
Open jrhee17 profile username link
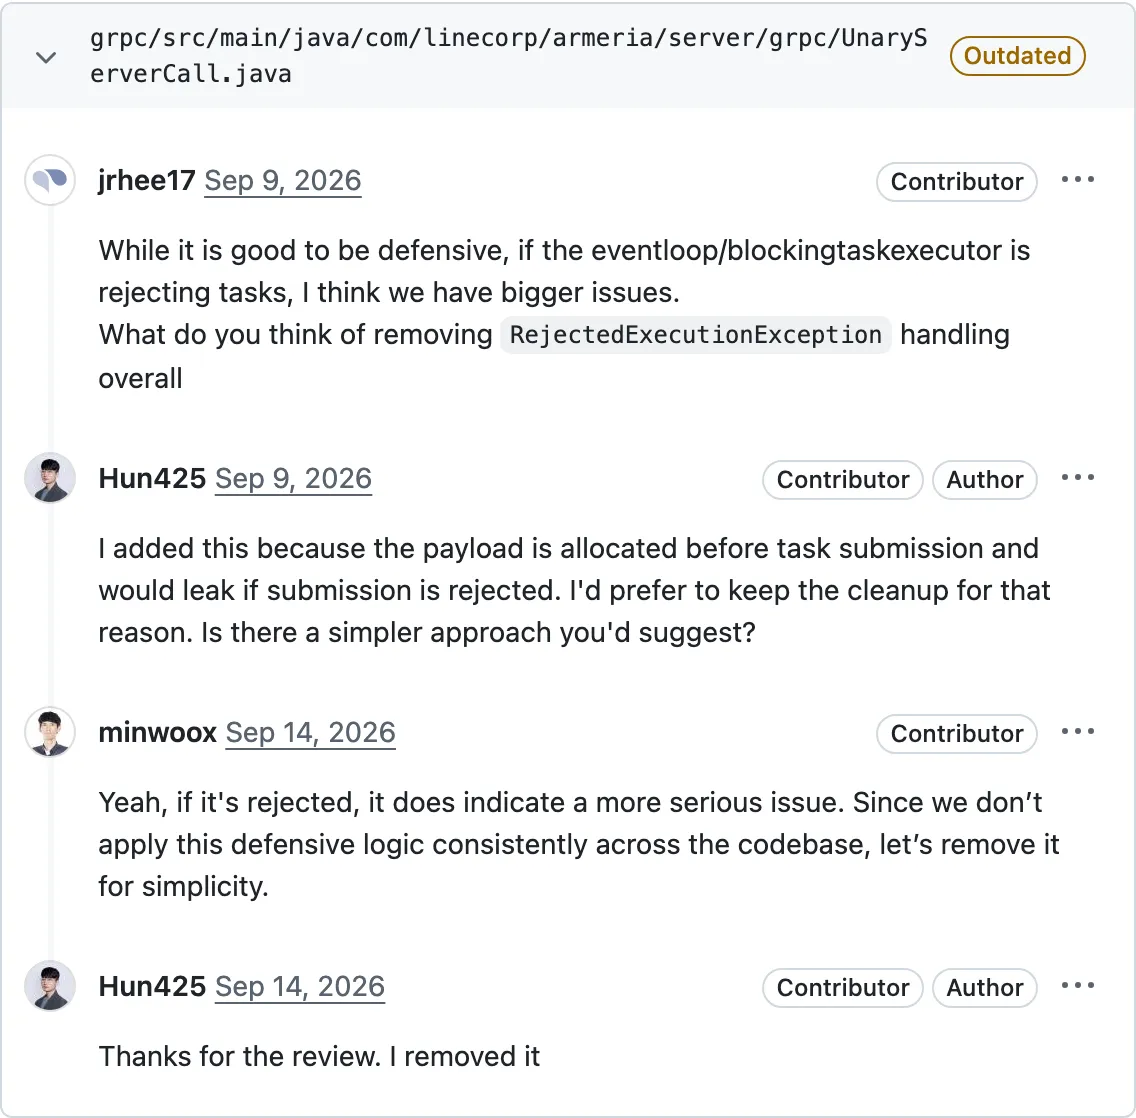146,181
